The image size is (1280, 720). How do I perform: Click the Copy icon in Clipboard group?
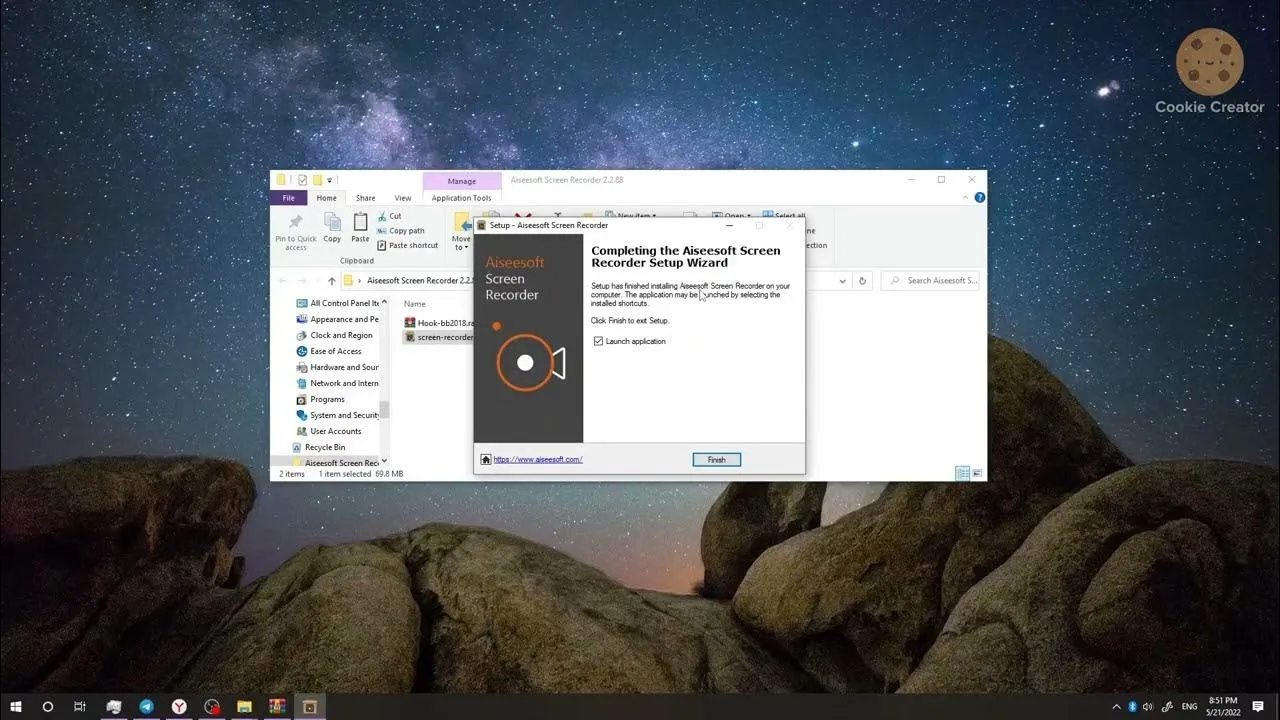coord(332,222)
